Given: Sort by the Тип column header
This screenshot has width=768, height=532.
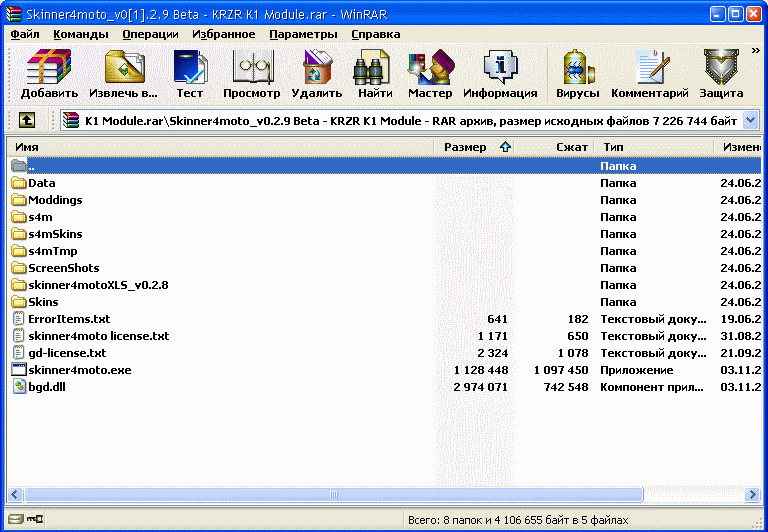Looking at the screenshot, I should tap(654, 147).
